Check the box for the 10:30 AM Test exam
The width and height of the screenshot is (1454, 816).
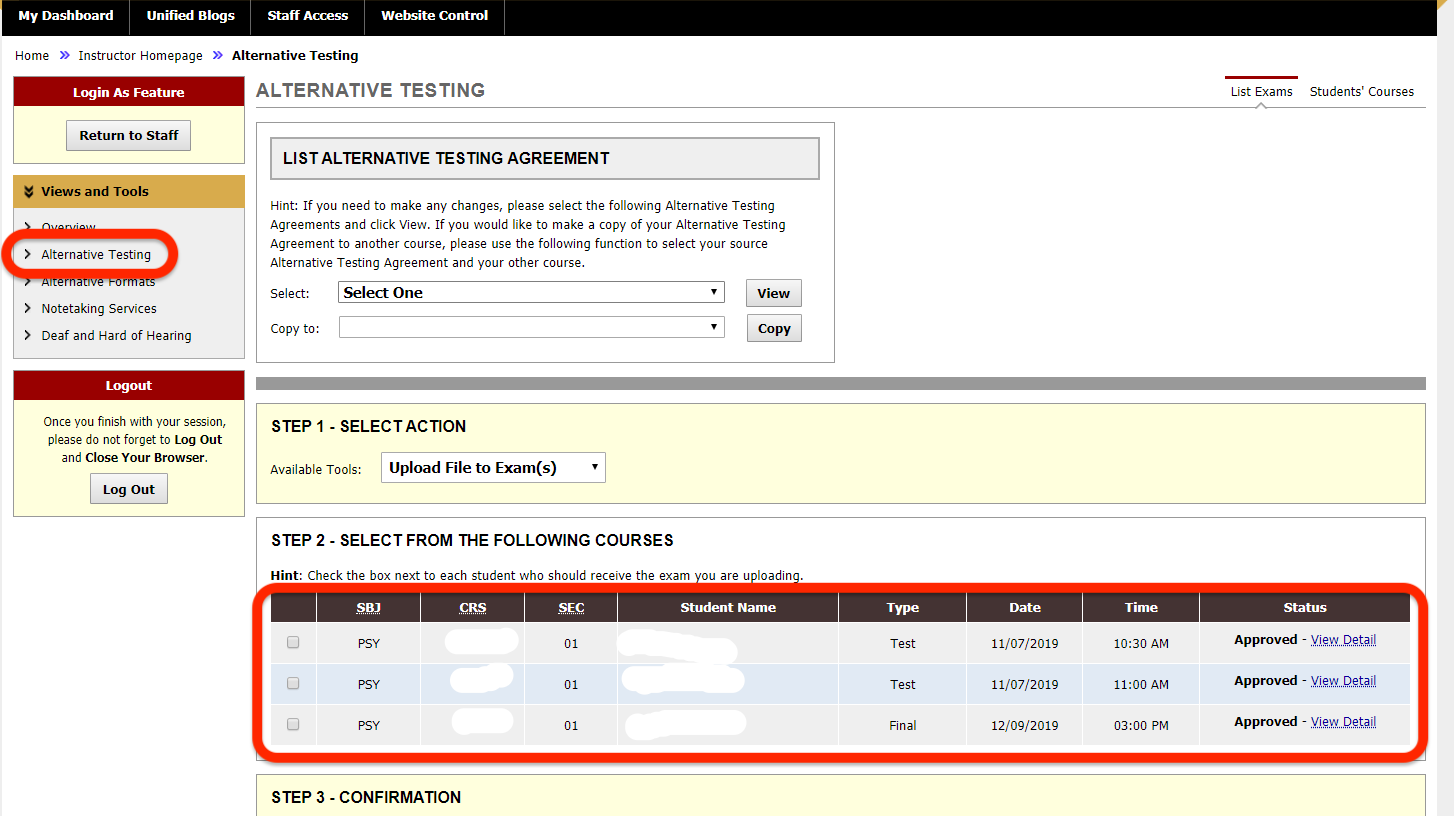tap(292, 642)
